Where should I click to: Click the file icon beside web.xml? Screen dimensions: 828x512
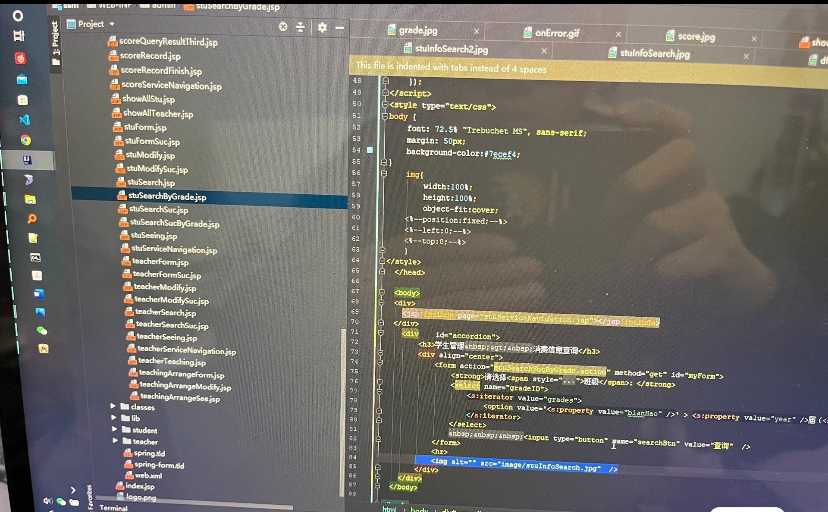129,475
